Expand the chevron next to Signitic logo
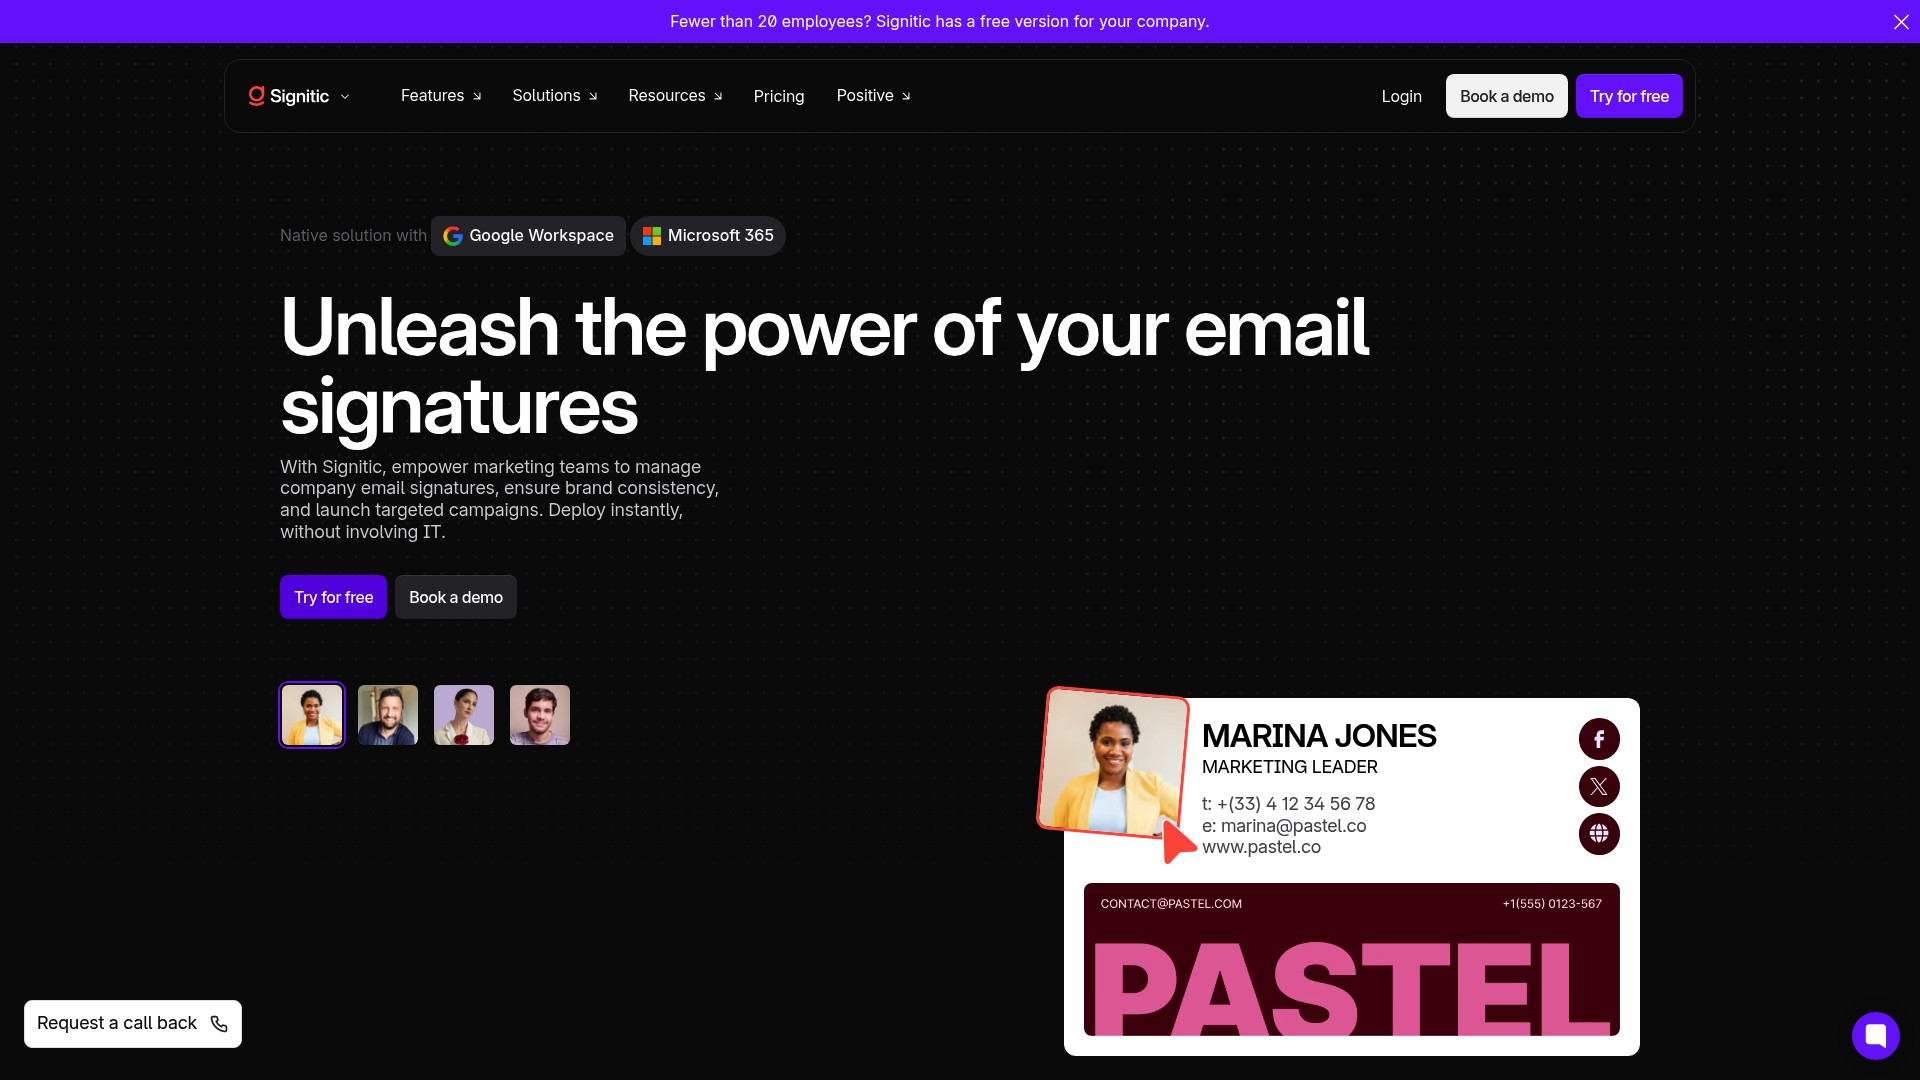 point(345,97)
